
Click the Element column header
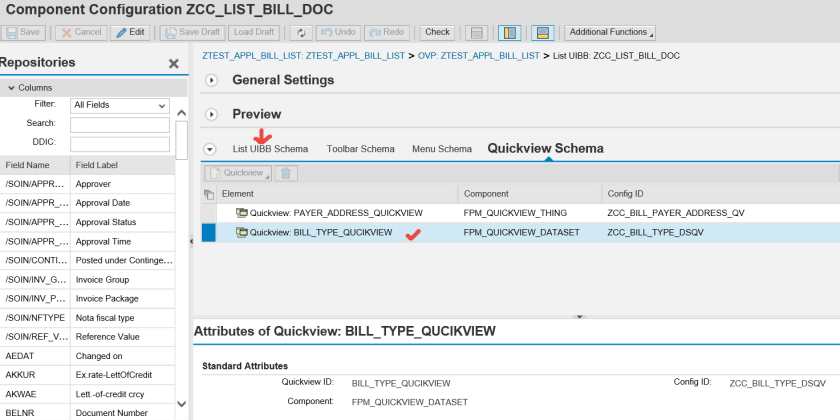pos(338,194)
